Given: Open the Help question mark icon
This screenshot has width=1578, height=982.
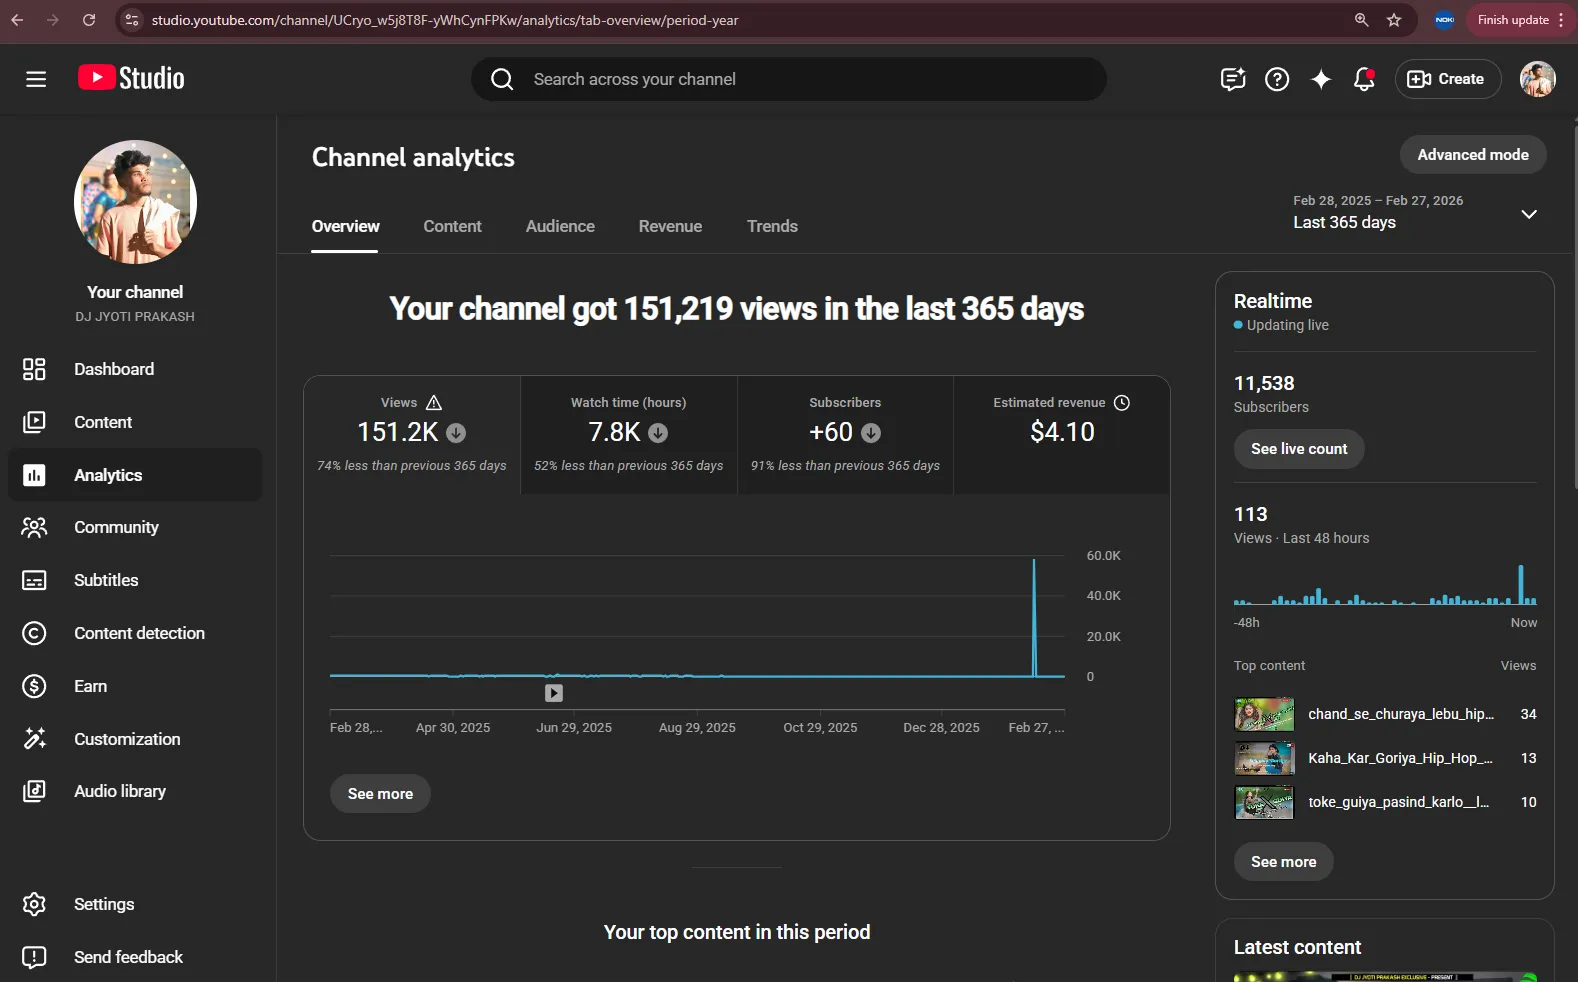Looking at the screenshot, I should coord(1277,79).
